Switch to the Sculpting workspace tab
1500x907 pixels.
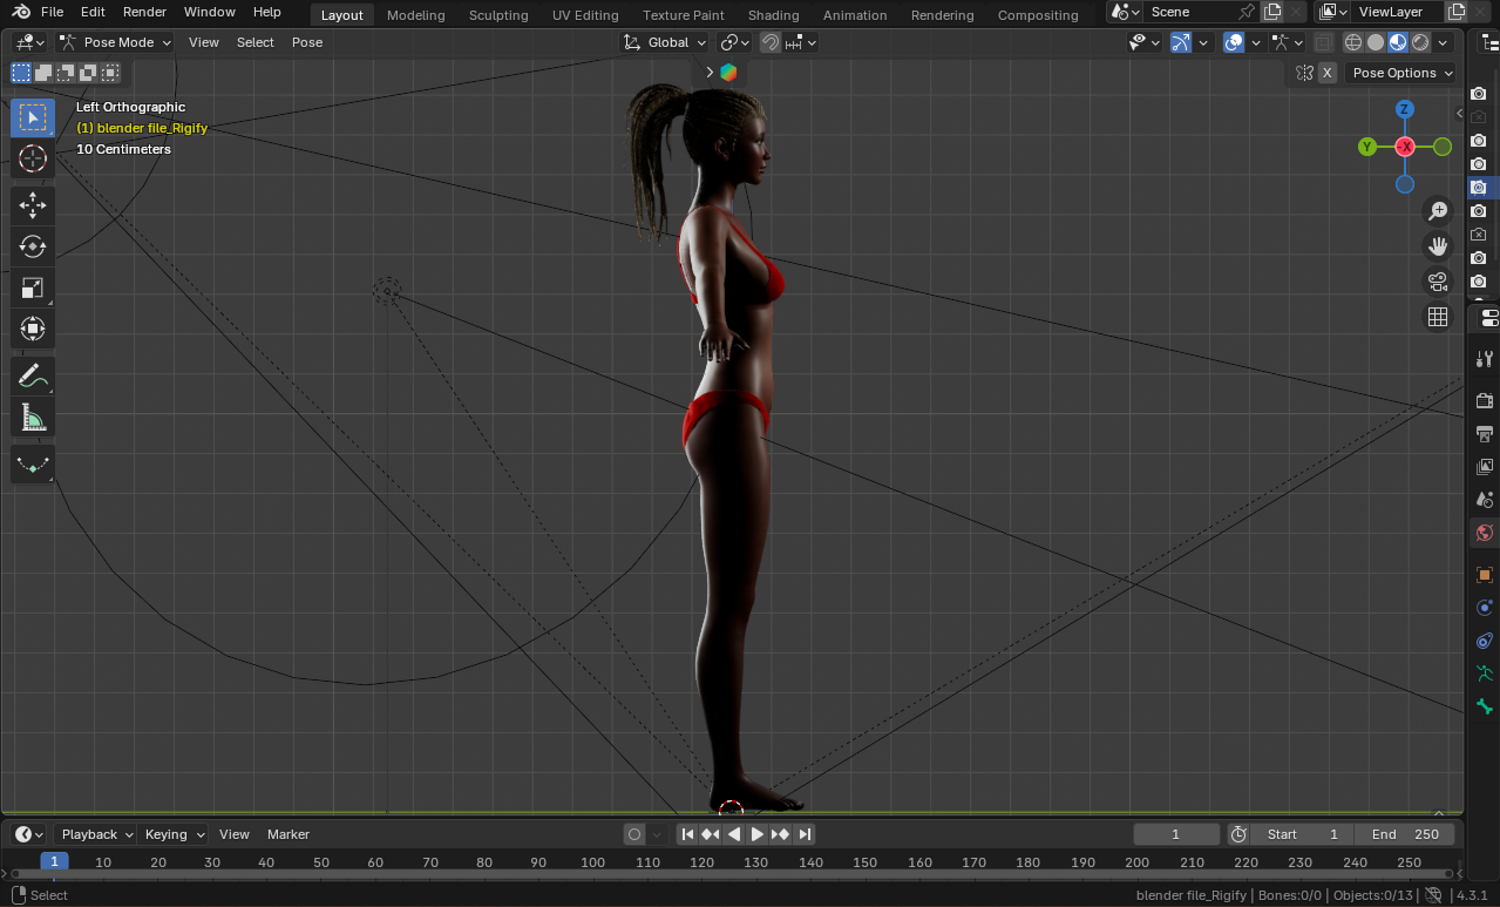498,15
